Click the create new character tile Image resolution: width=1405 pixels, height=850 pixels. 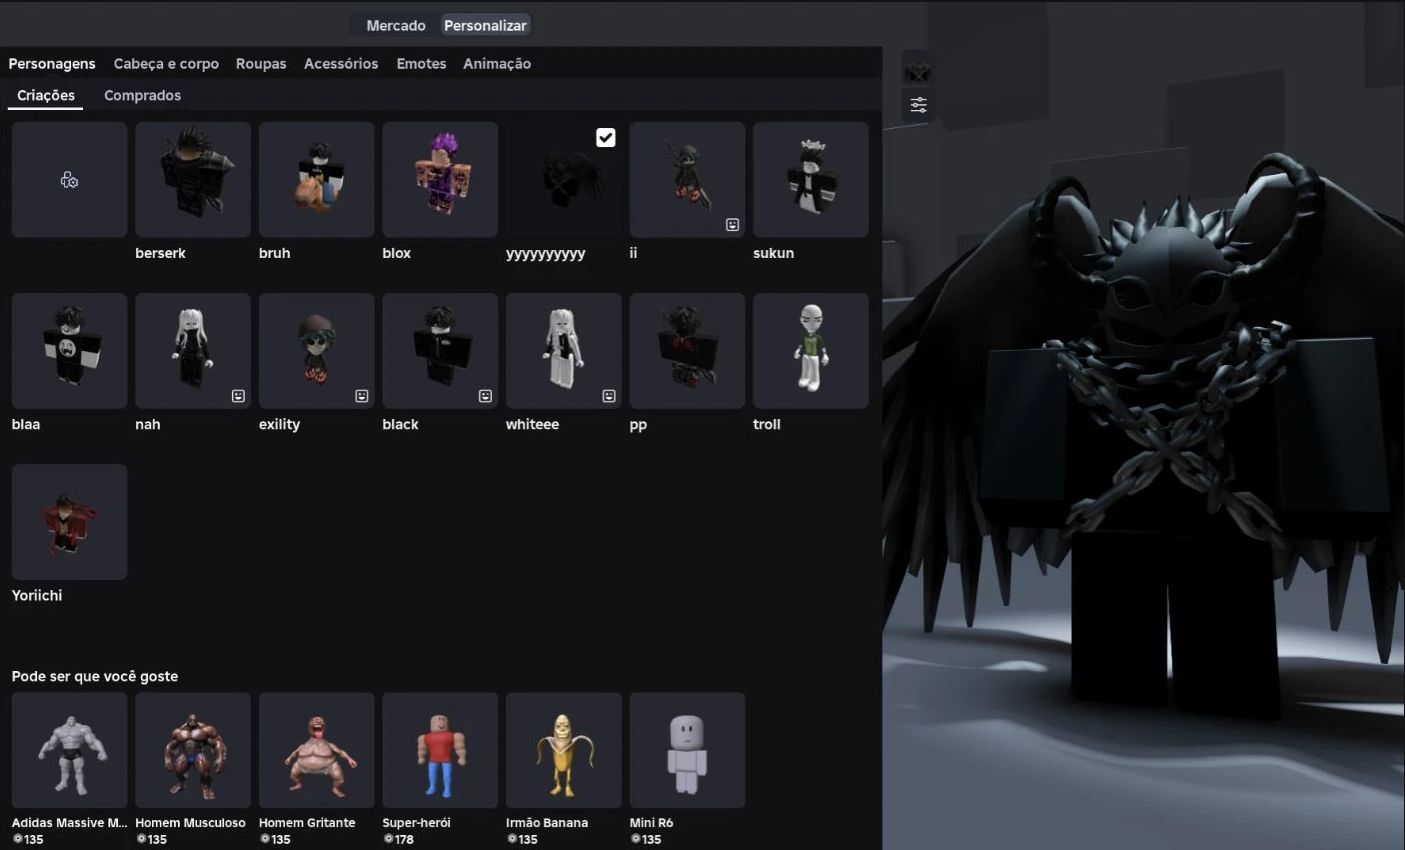click(x=69, y=180)
